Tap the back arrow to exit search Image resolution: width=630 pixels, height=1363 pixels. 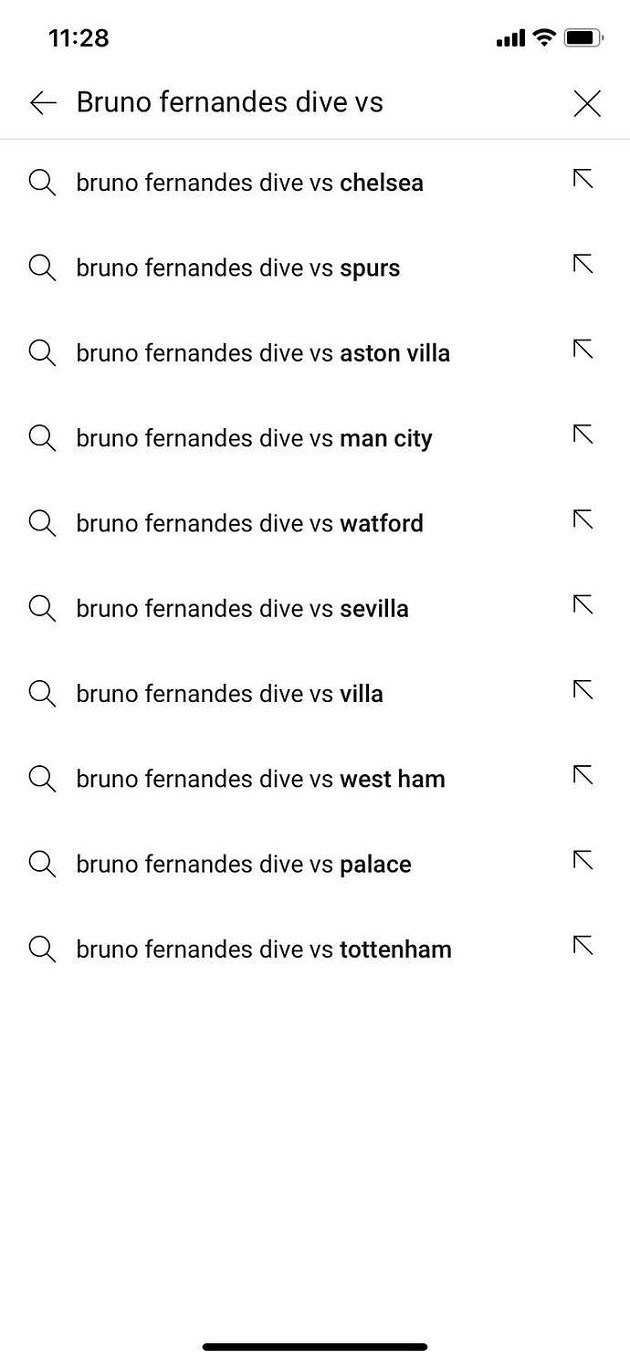pyautogui.click(x=42, y=102)
